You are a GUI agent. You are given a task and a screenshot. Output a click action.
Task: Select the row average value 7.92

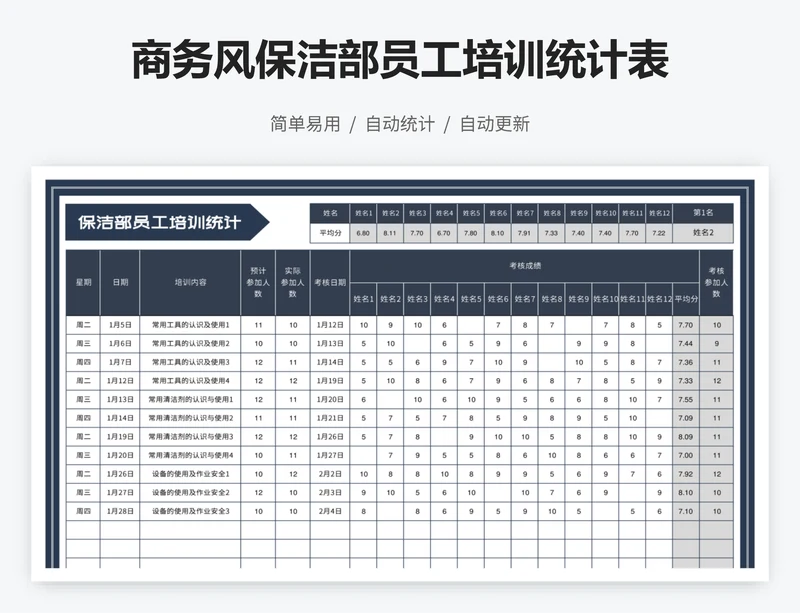click(x=686, y=474)
